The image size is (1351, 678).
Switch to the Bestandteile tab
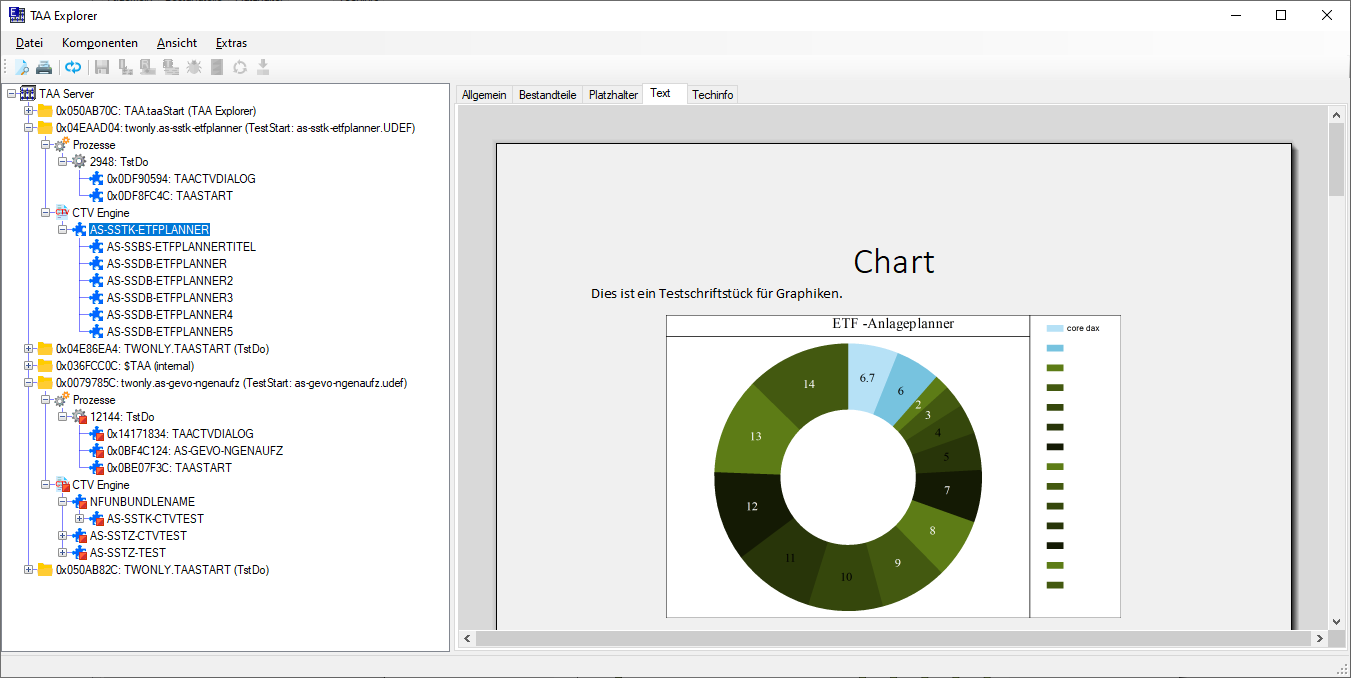pos(547,95)
